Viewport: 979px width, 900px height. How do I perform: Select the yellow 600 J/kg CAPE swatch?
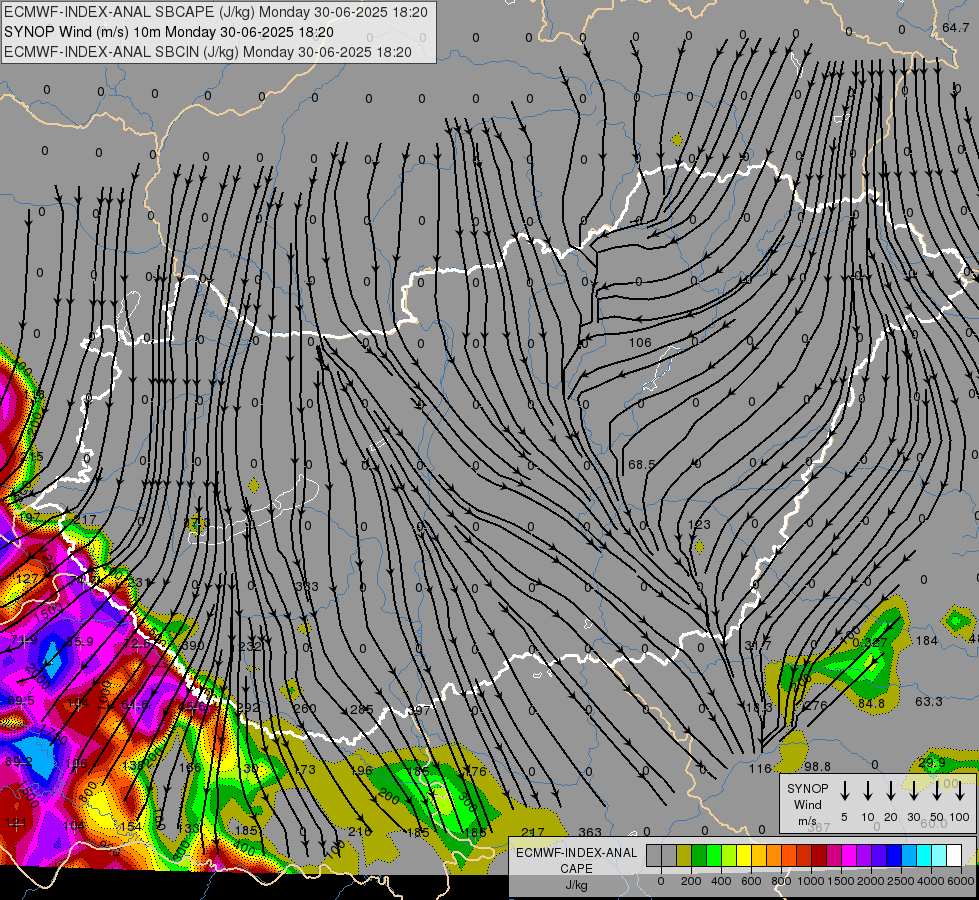point(744,856)
